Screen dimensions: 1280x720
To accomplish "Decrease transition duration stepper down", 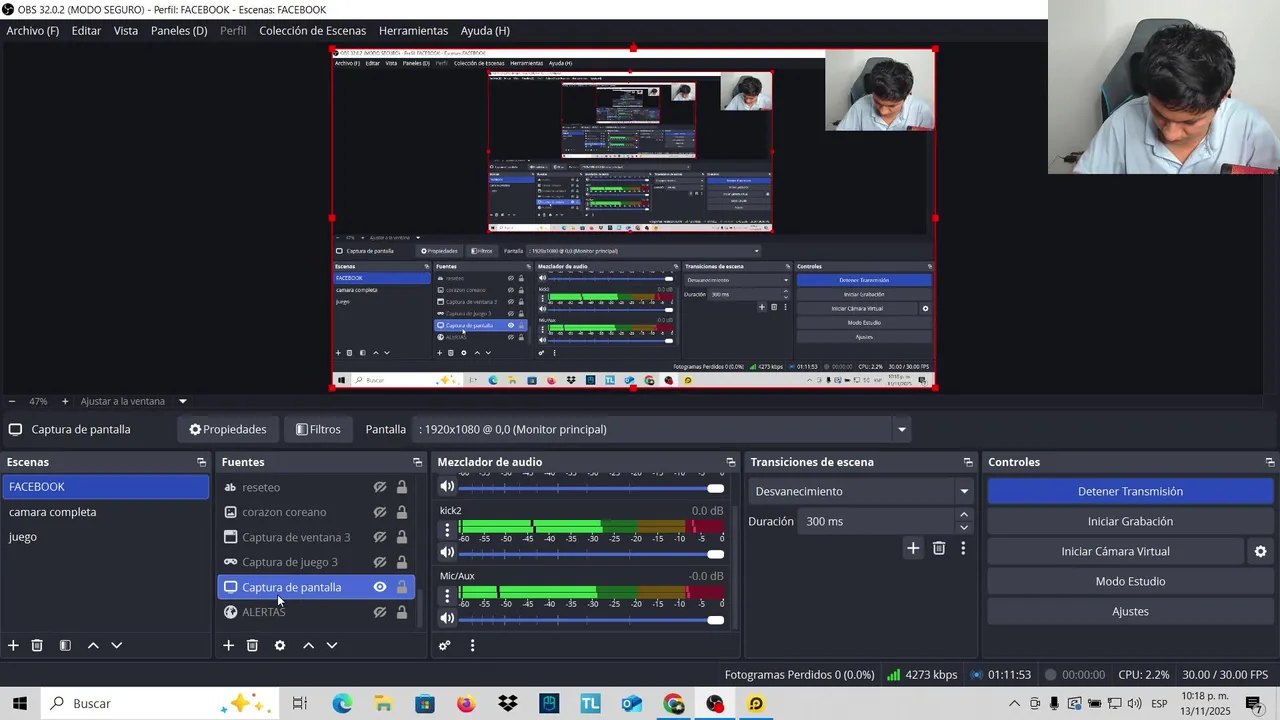I will 964,527.
